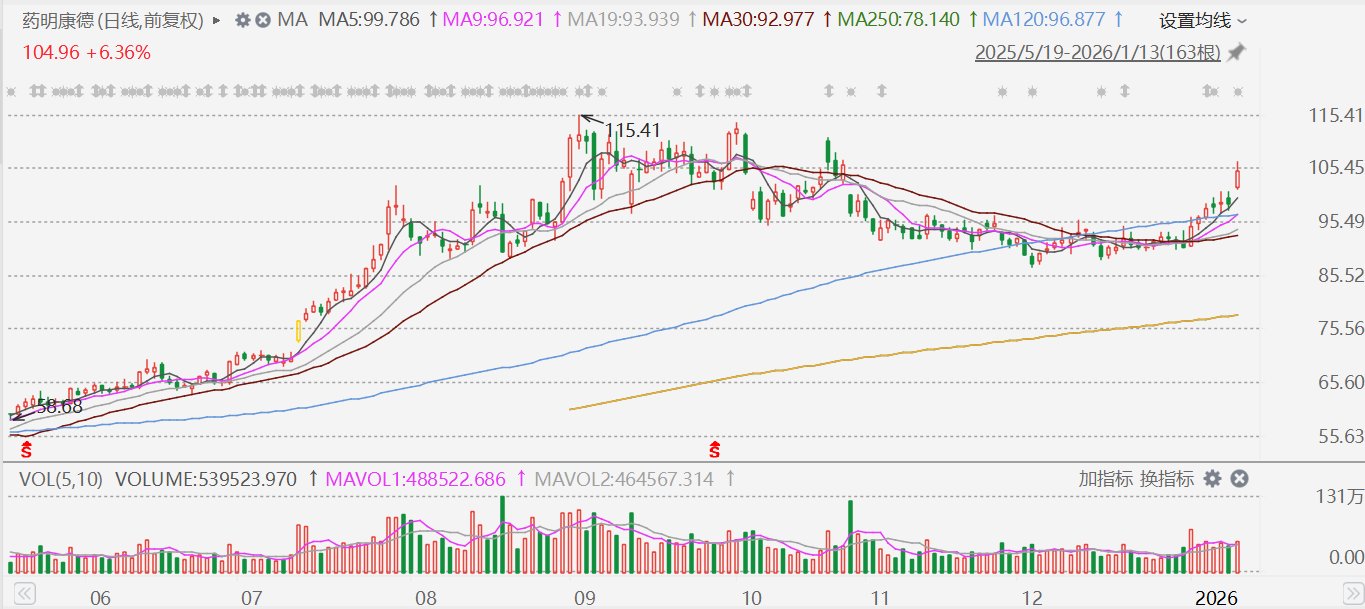Close the VOL indicator panel
Viewport: 1365px width, 609px height.
pos(1239,479)
